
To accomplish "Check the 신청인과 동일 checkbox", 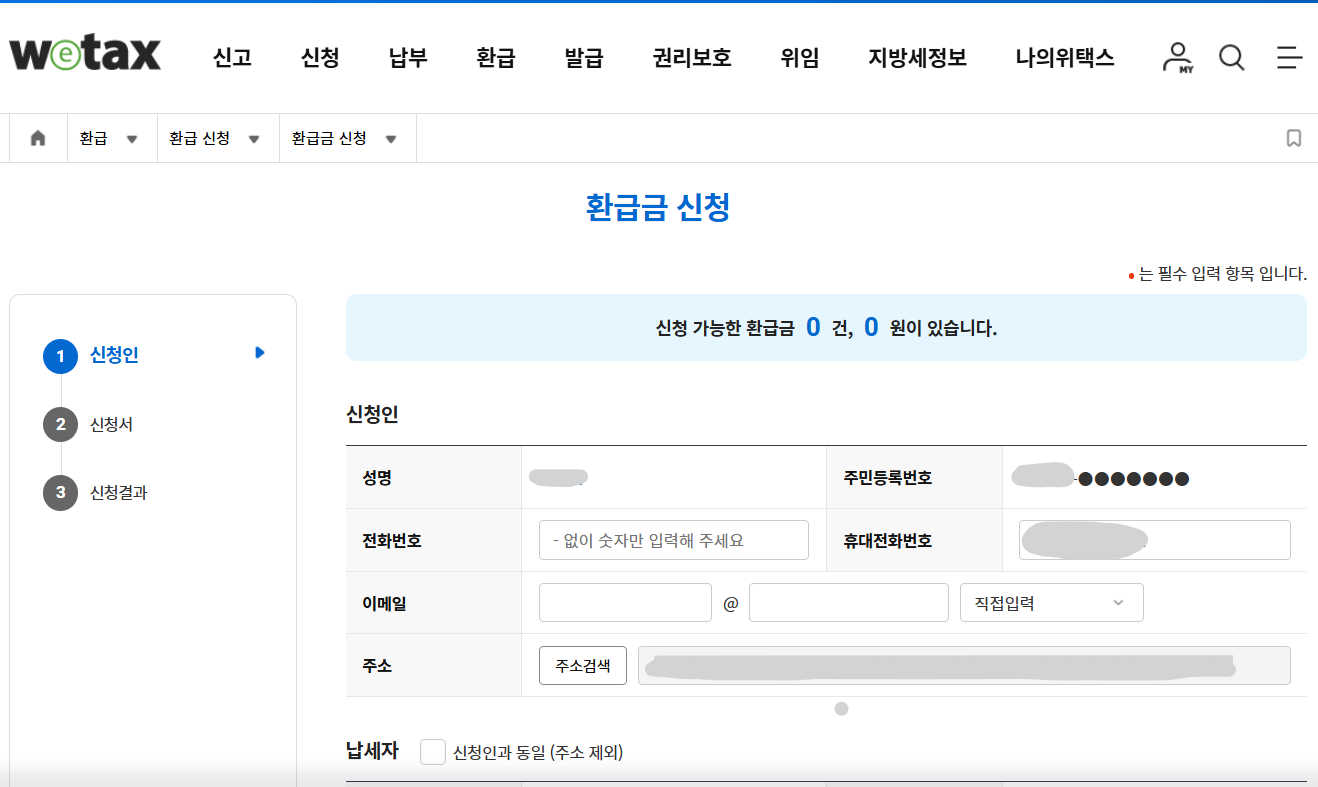I will click(432, 752).
